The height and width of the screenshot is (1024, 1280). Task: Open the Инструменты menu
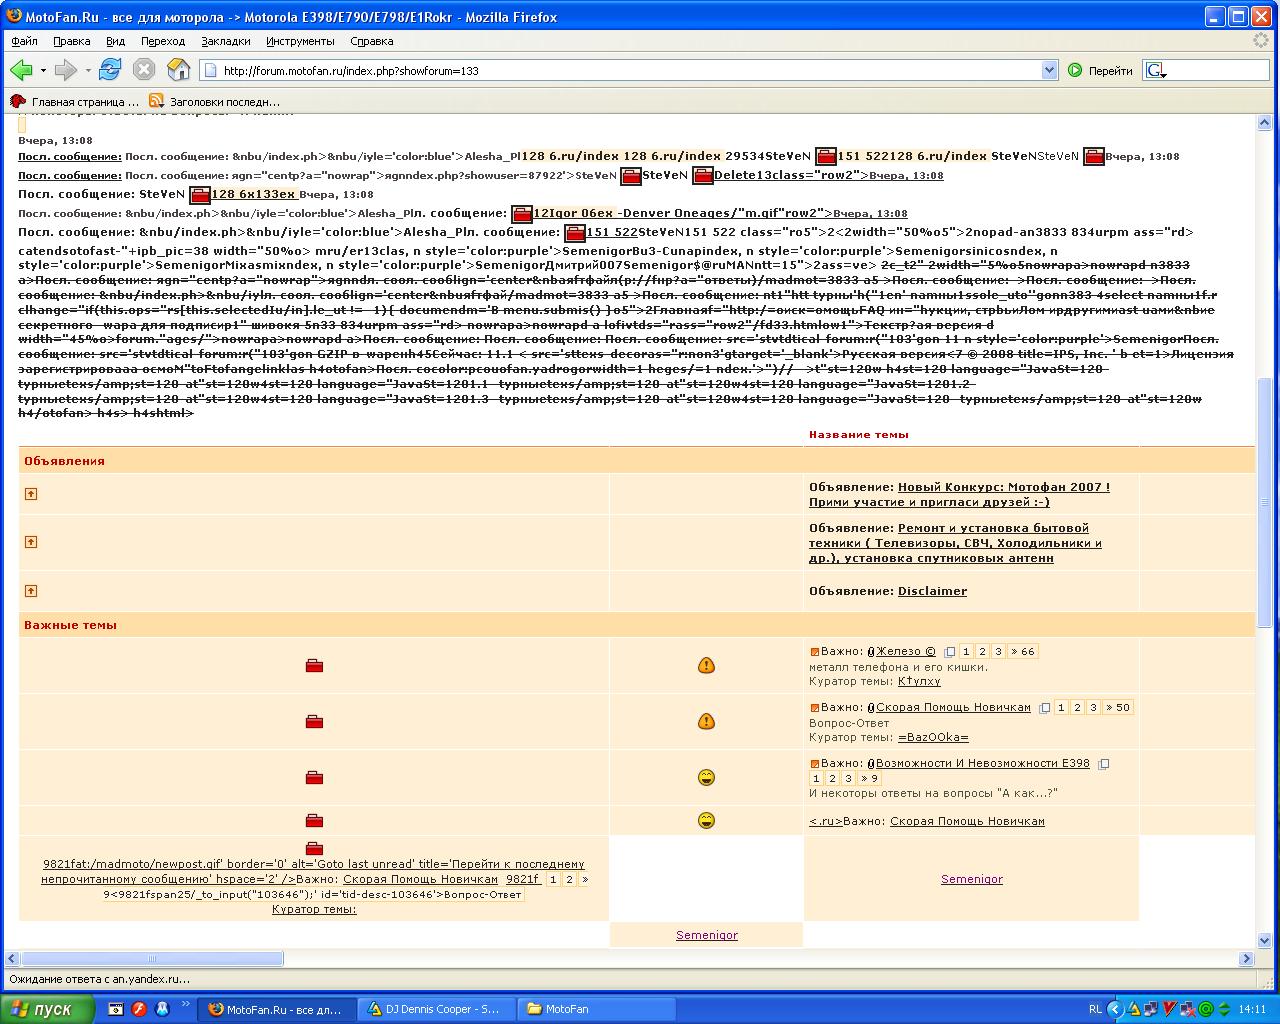pyautogui.click(x=300, y=41)
